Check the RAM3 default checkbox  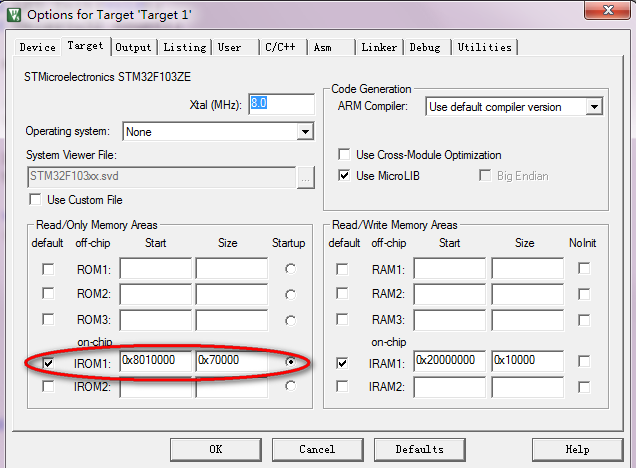(342, 319)
